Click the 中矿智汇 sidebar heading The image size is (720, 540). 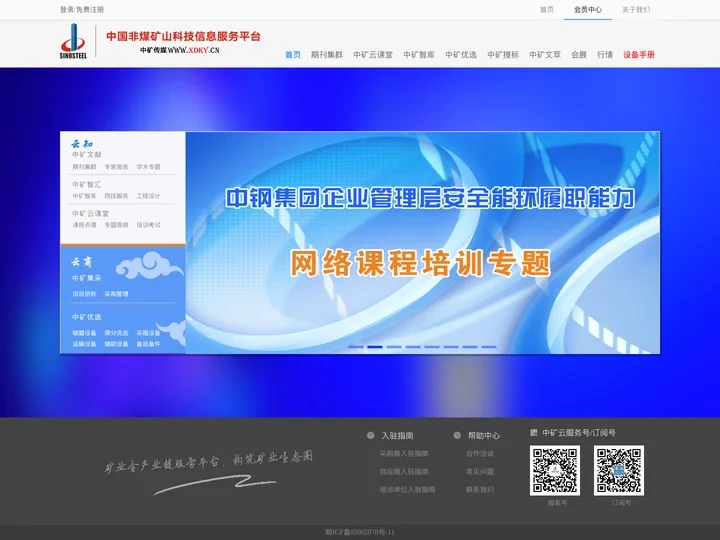[87, 184]
